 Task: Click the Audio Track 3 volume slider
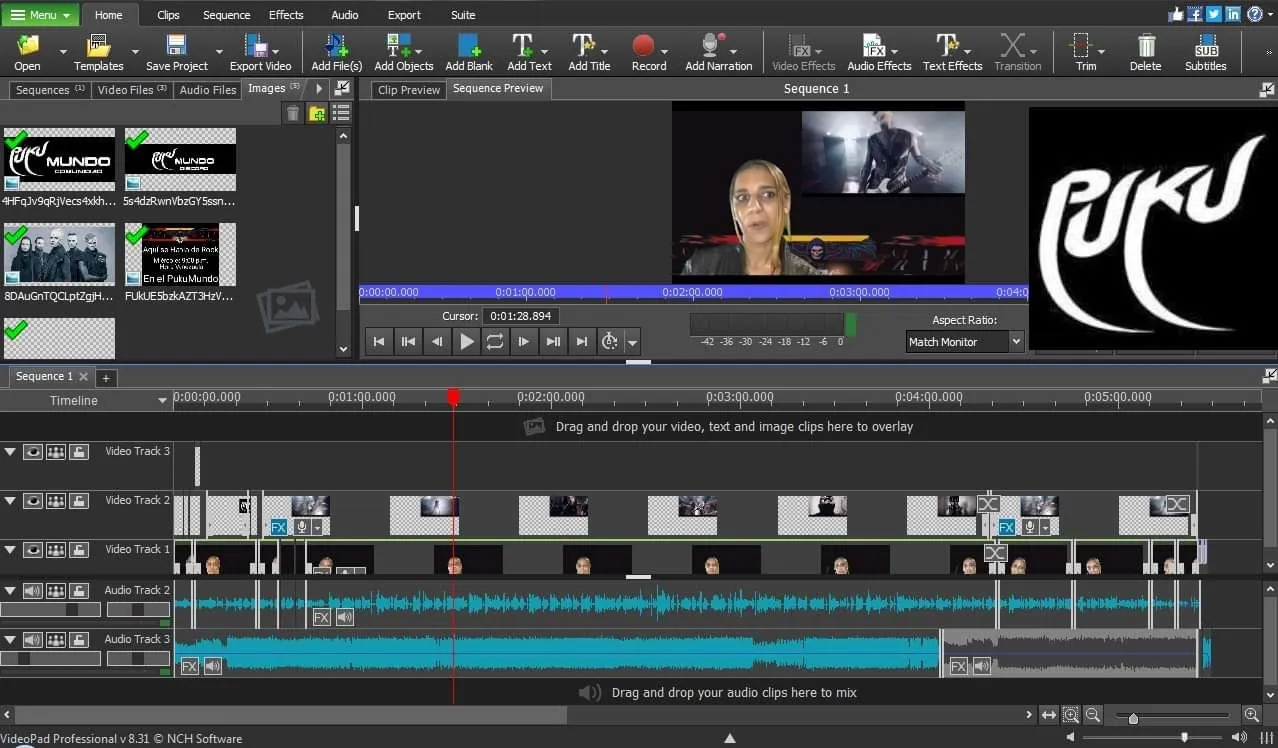tap(50, 659)
